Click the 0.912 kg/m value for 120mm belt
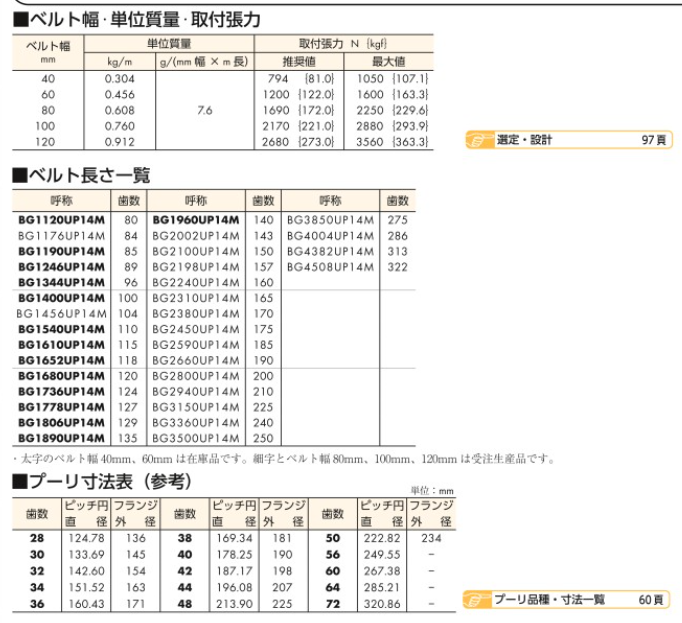 pos(120,142)
